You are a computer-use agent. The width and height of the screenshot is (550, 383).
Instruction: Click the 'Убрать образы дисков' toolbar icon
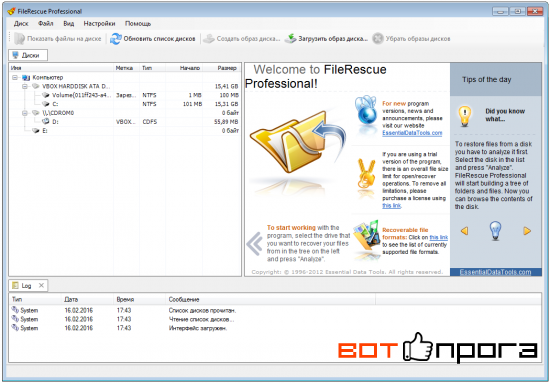tap(378, 39)
